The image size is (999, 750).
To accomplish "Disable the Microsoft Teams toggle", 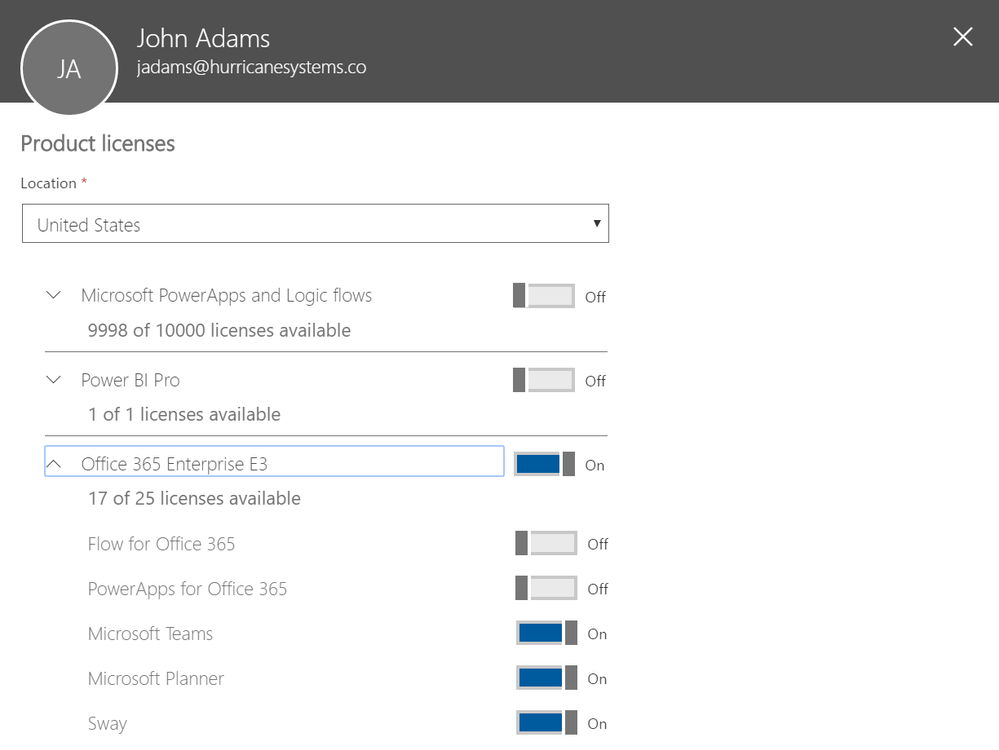I will [x=547, y=633].
